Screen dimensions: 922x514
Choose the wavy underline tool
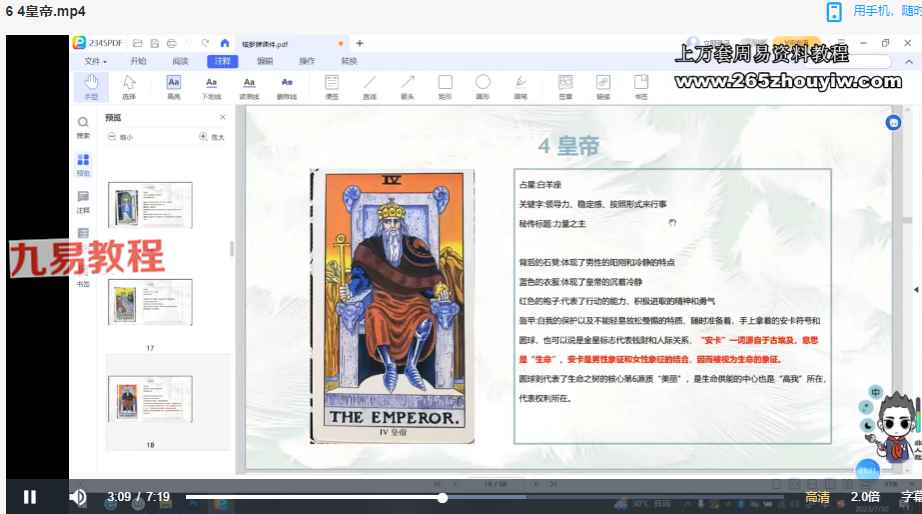click(249, 86)
